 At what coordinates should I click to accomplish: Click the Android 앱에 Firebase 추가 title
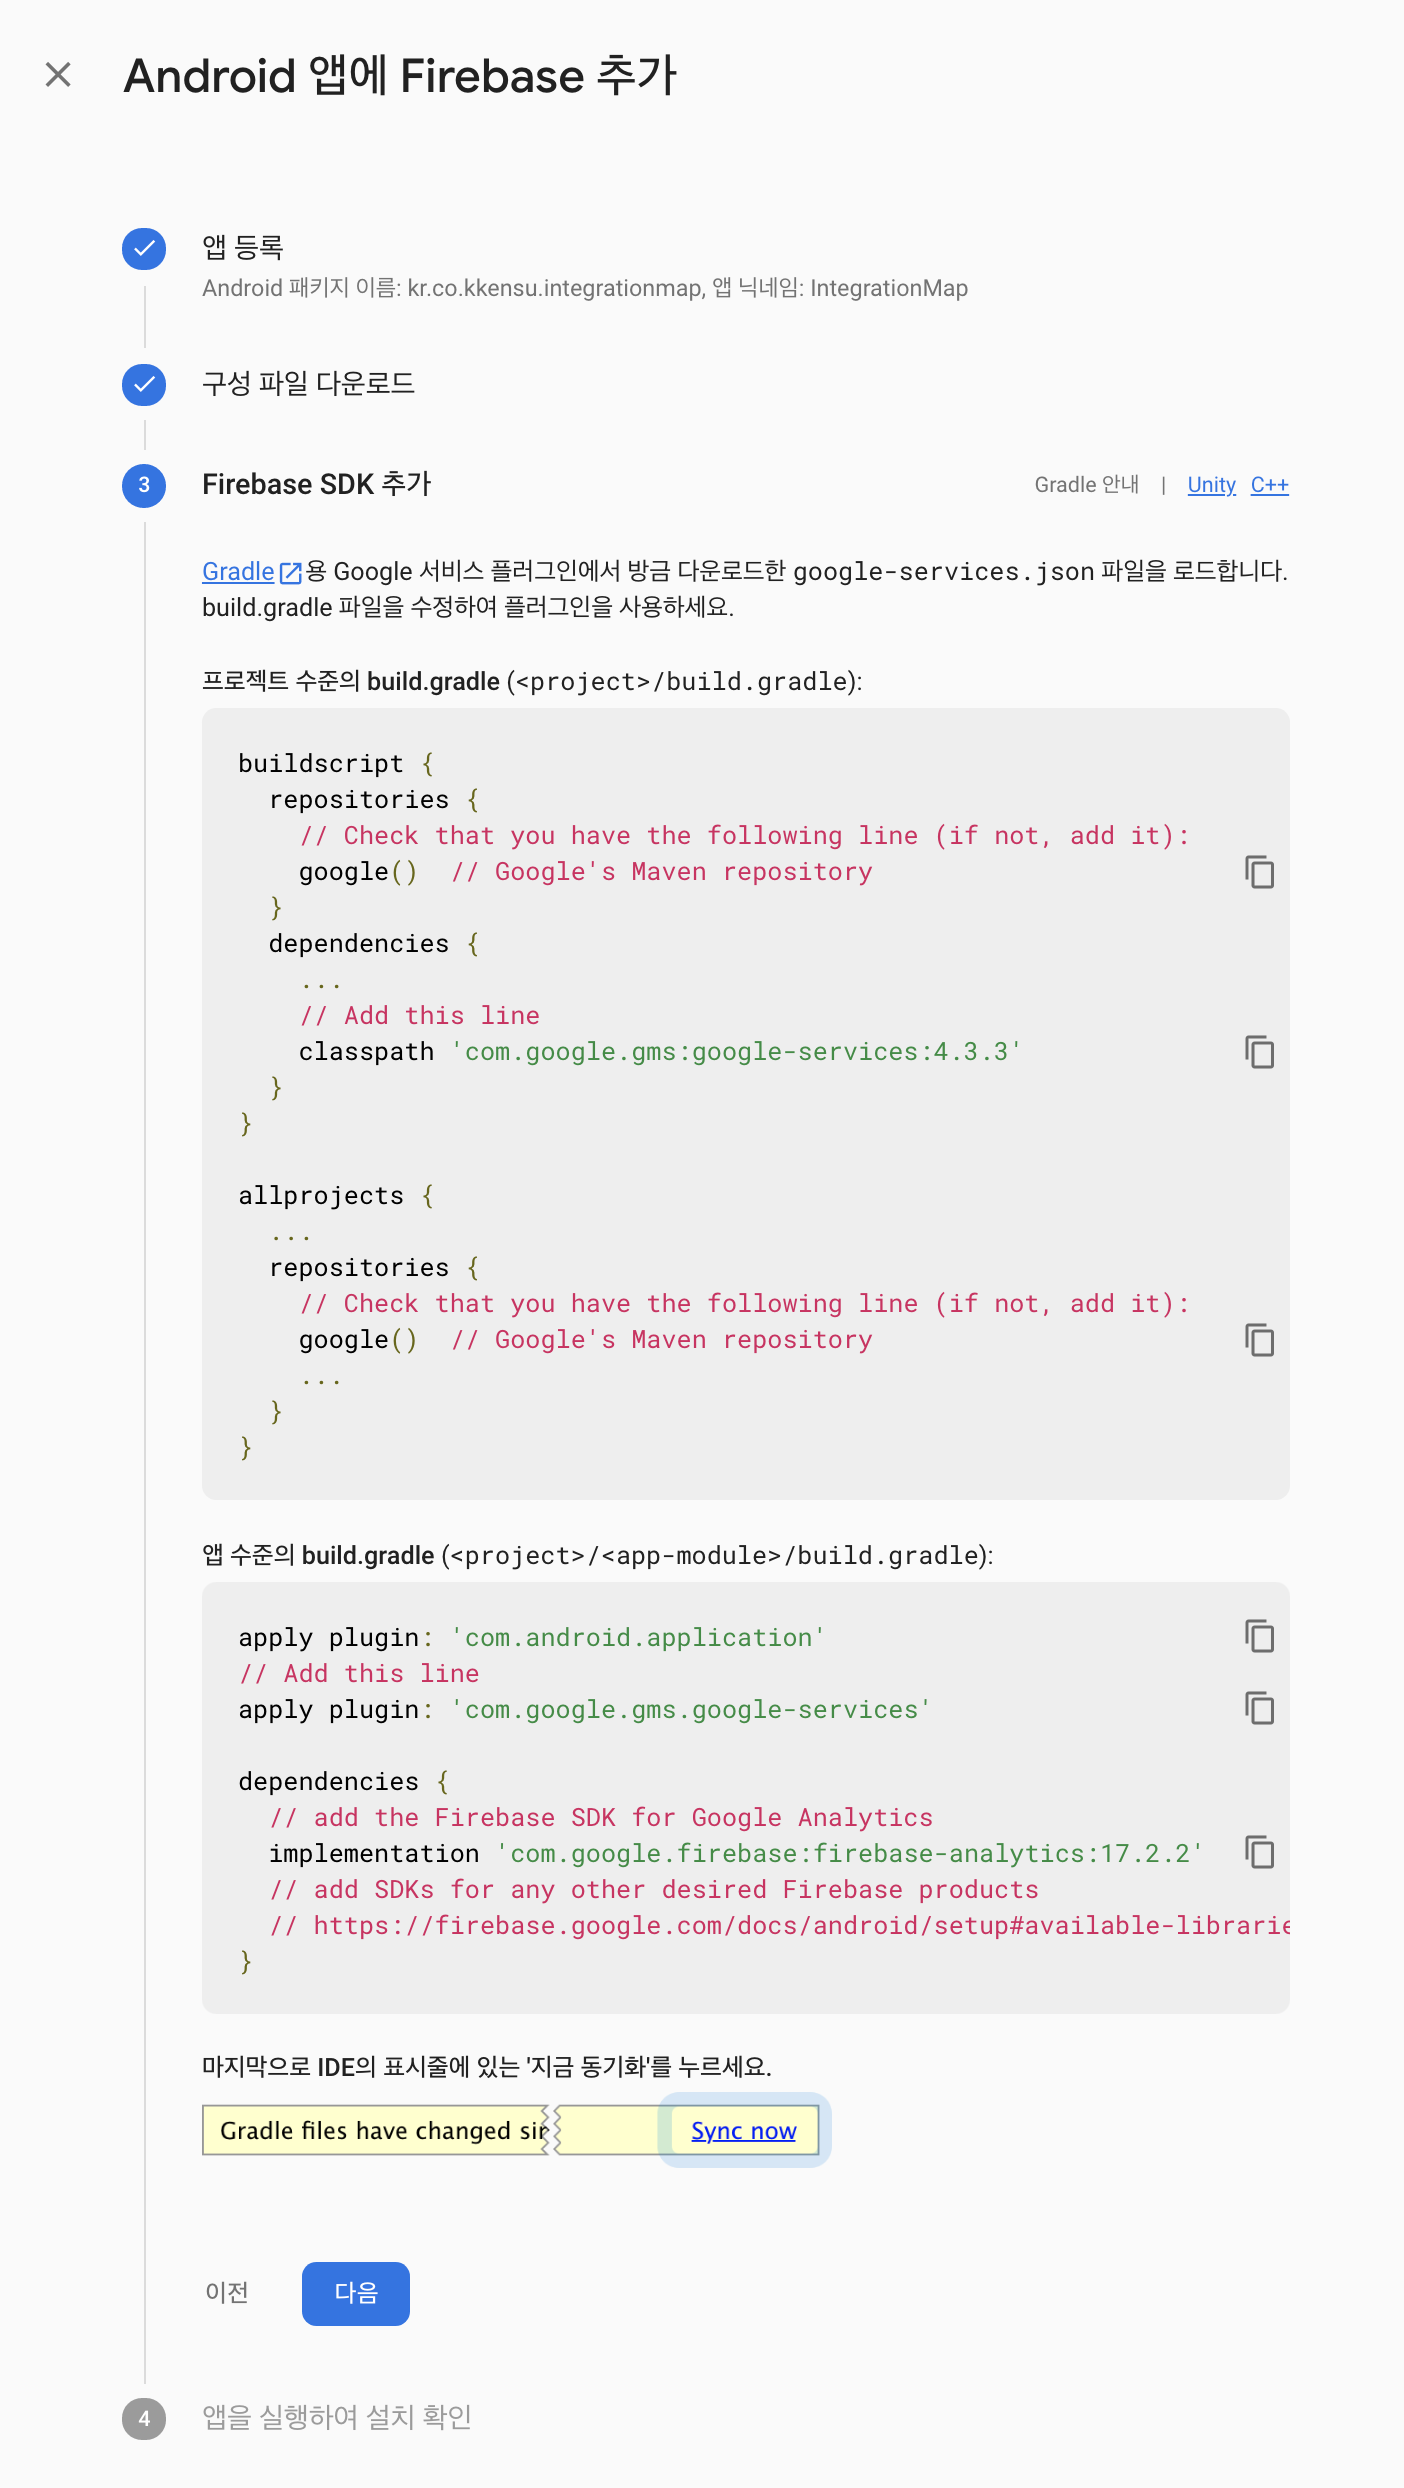pos(400,76)
